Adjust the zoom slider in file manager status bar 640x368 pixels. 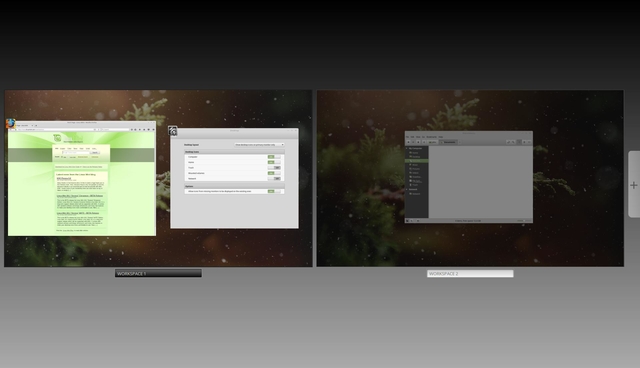[x=524, y=221]
